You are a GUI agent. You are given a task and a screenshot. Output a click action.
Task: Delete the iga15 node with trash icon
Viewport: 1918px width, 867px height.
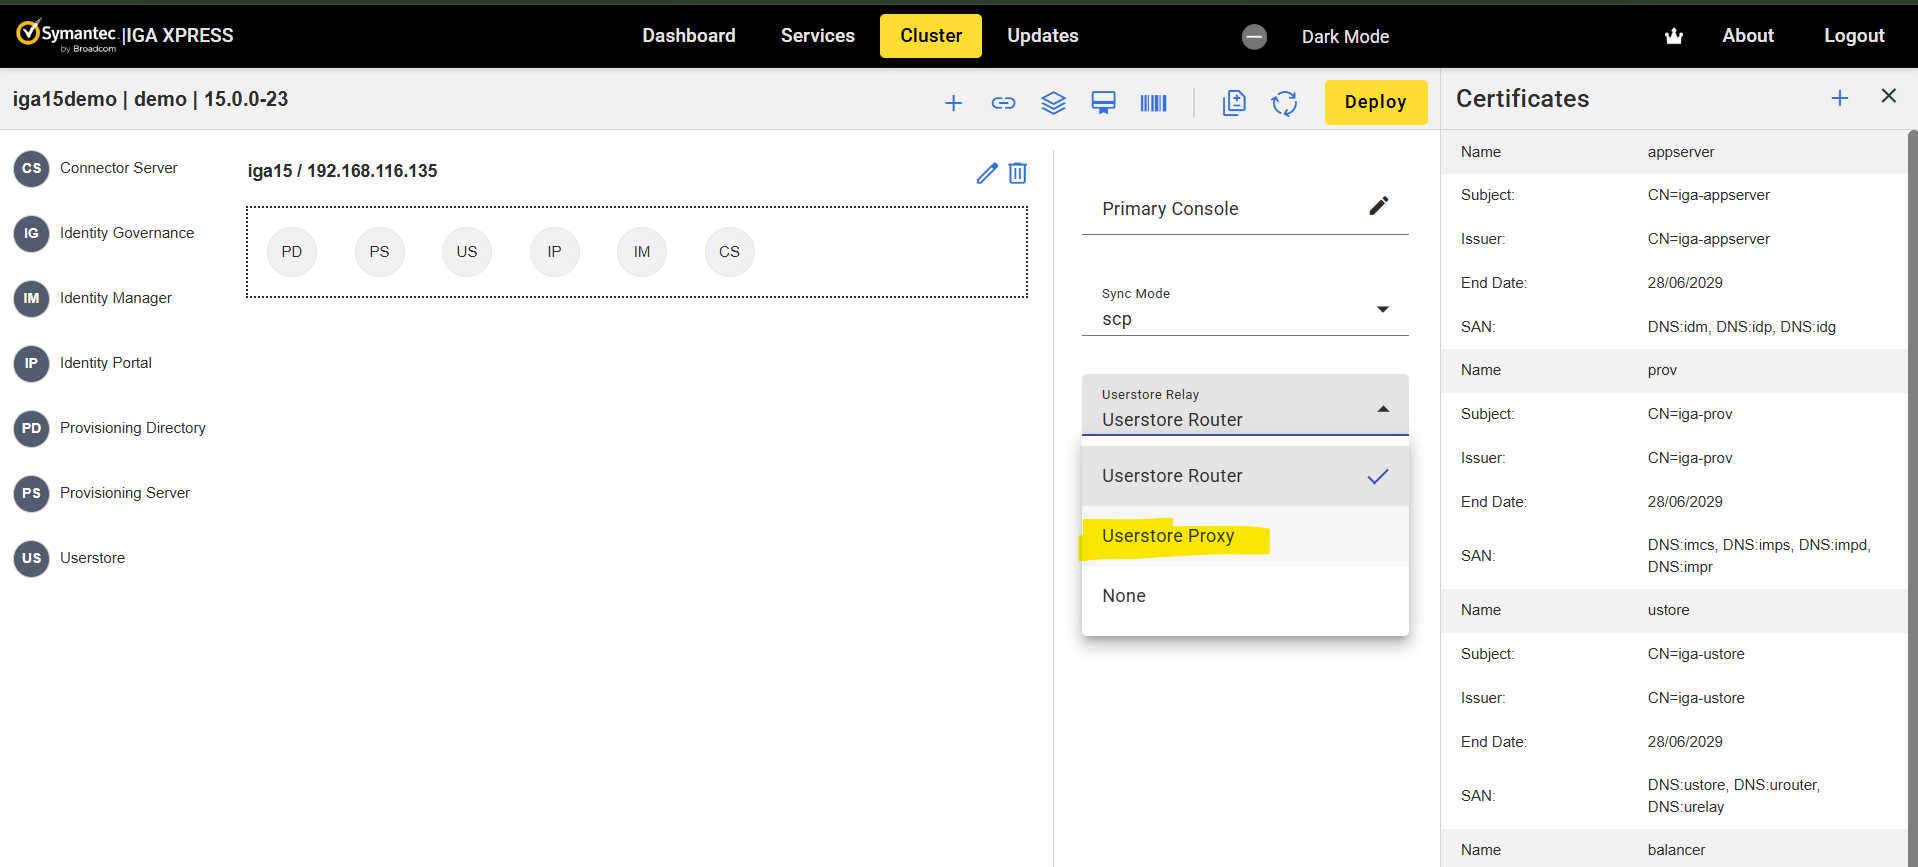[1017, 173]
